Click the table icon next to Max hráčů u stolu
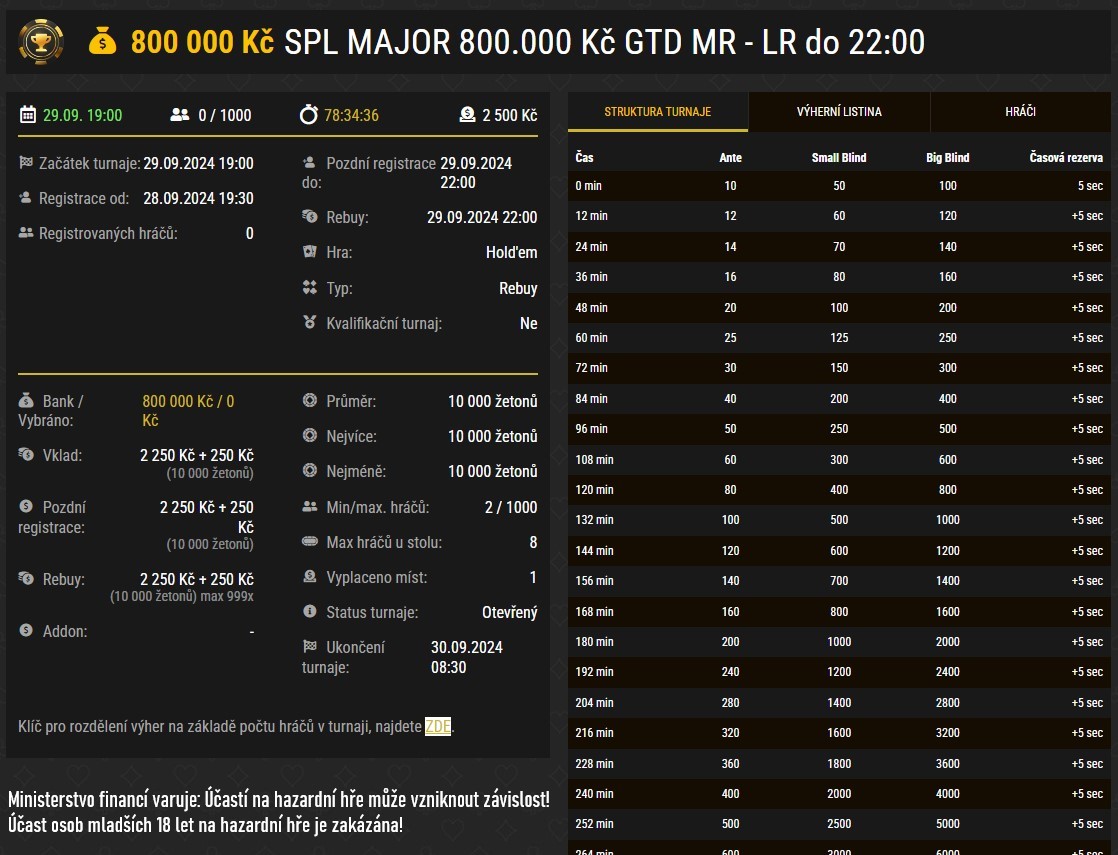Viewport: 1118px width, 855px height. [x=308, y=542]
